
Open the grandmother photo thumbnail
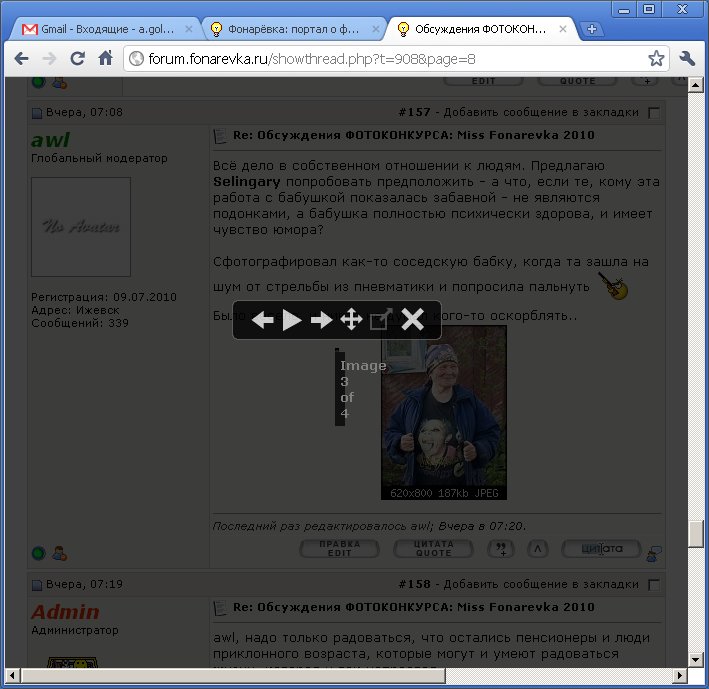tap(444, 412)
